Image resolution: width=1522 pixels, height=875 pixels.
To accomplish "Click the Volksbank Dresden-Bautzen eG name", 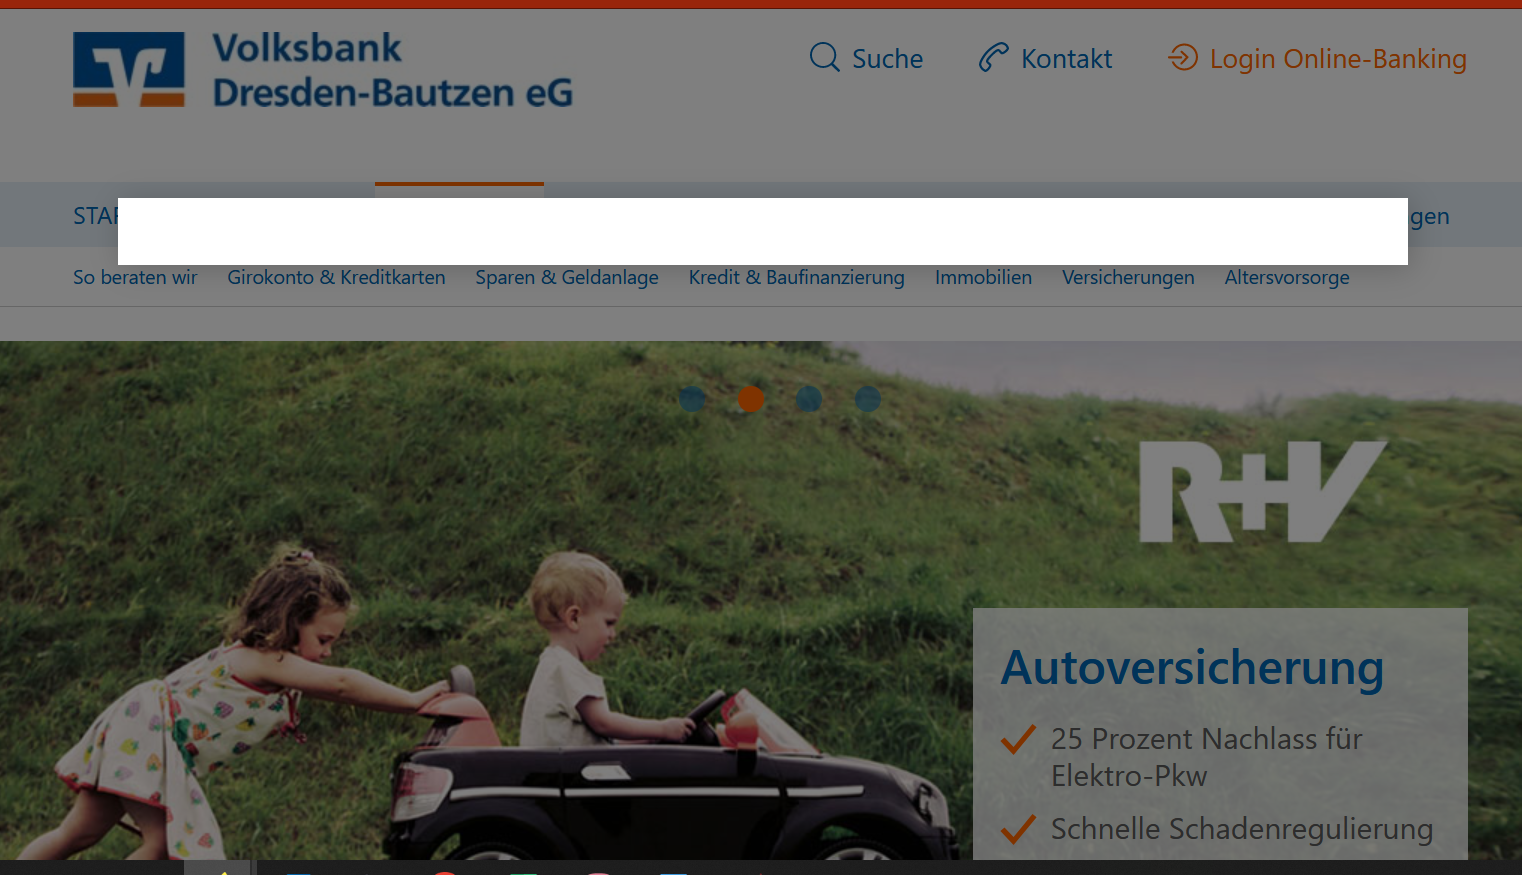I will coord(392,70).
